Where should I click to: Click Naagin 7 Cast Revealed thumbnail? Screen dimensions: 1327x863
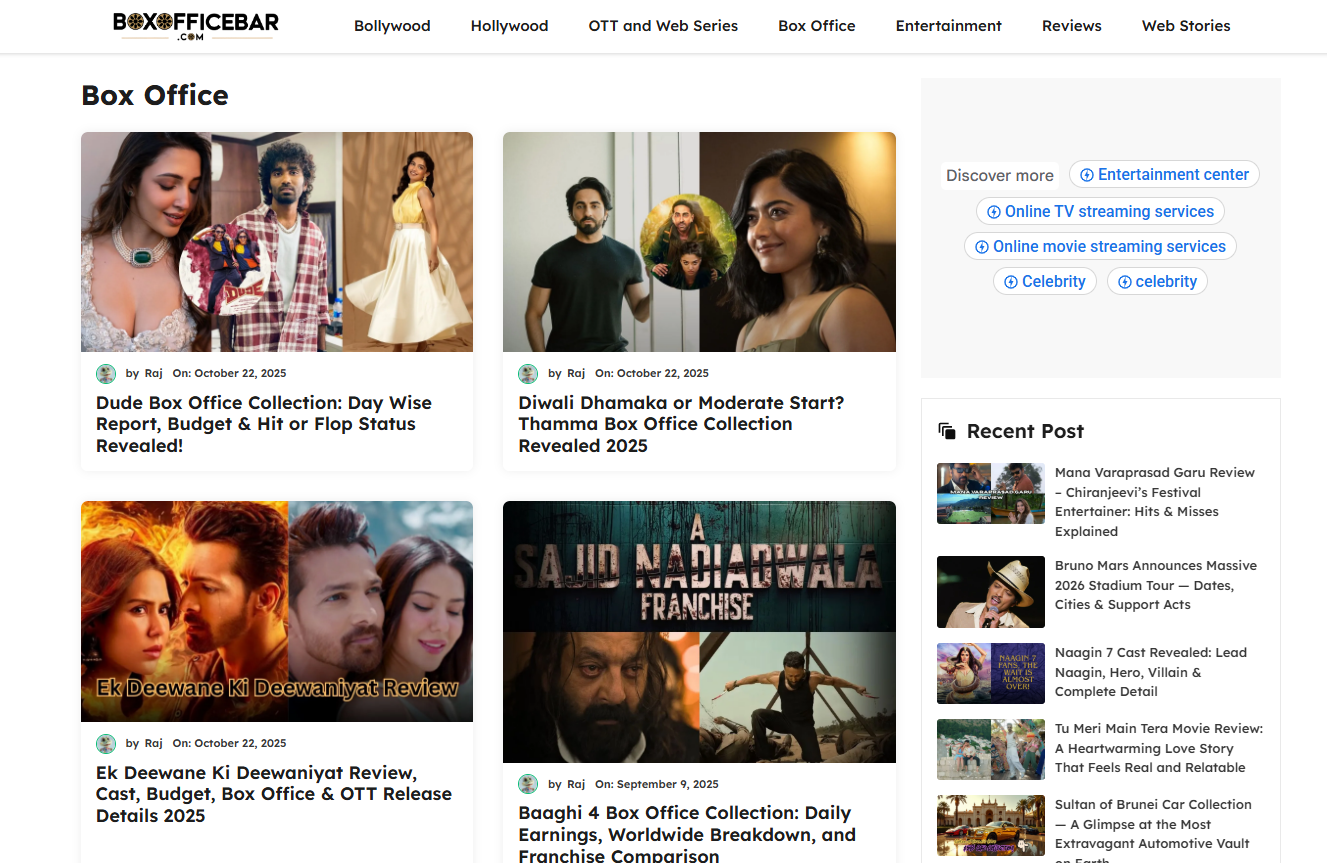point(990,673)
